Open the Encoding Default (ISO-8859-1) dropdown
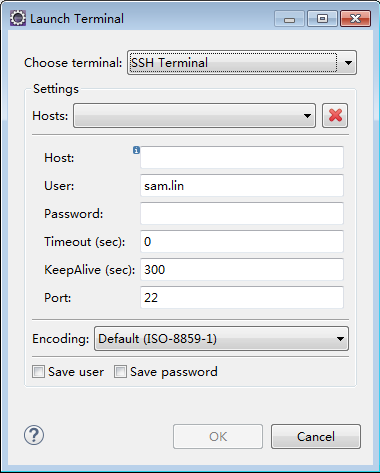Screen dimensions: 380x473 point(222,339)
